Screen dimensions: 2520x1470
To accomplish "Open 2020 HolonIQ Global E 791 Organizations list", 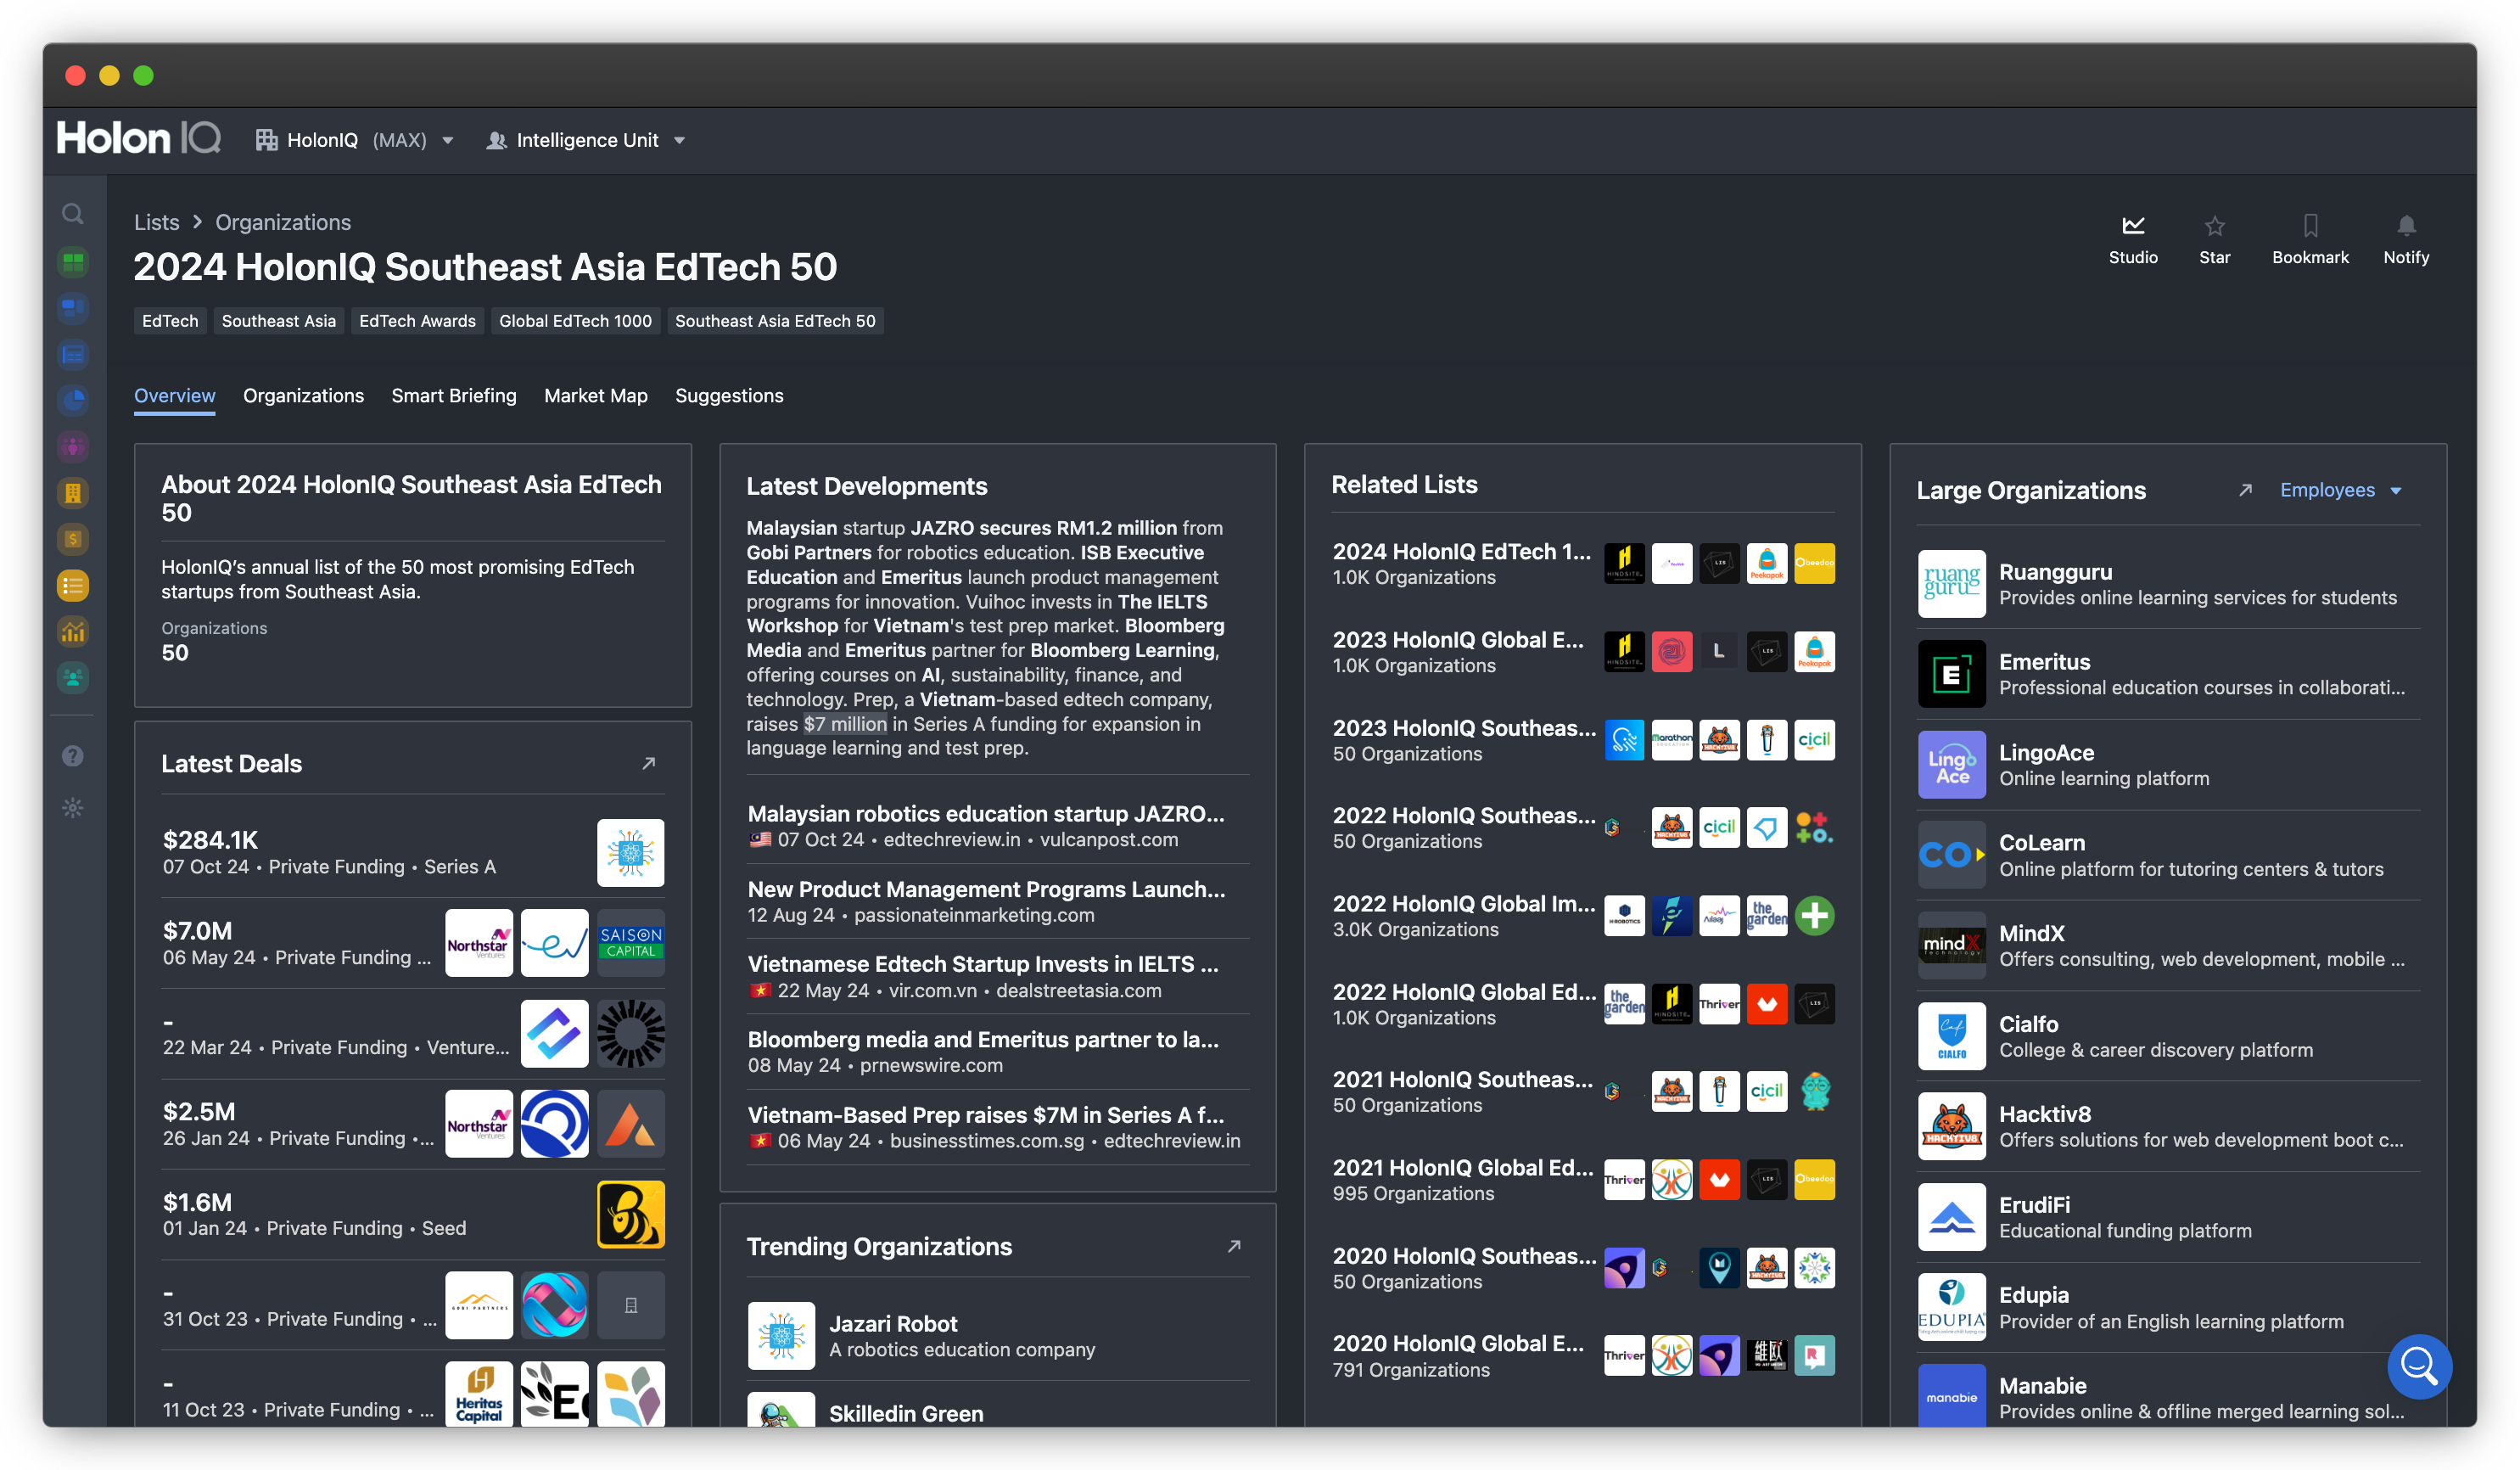I will pos(1582,1356).
